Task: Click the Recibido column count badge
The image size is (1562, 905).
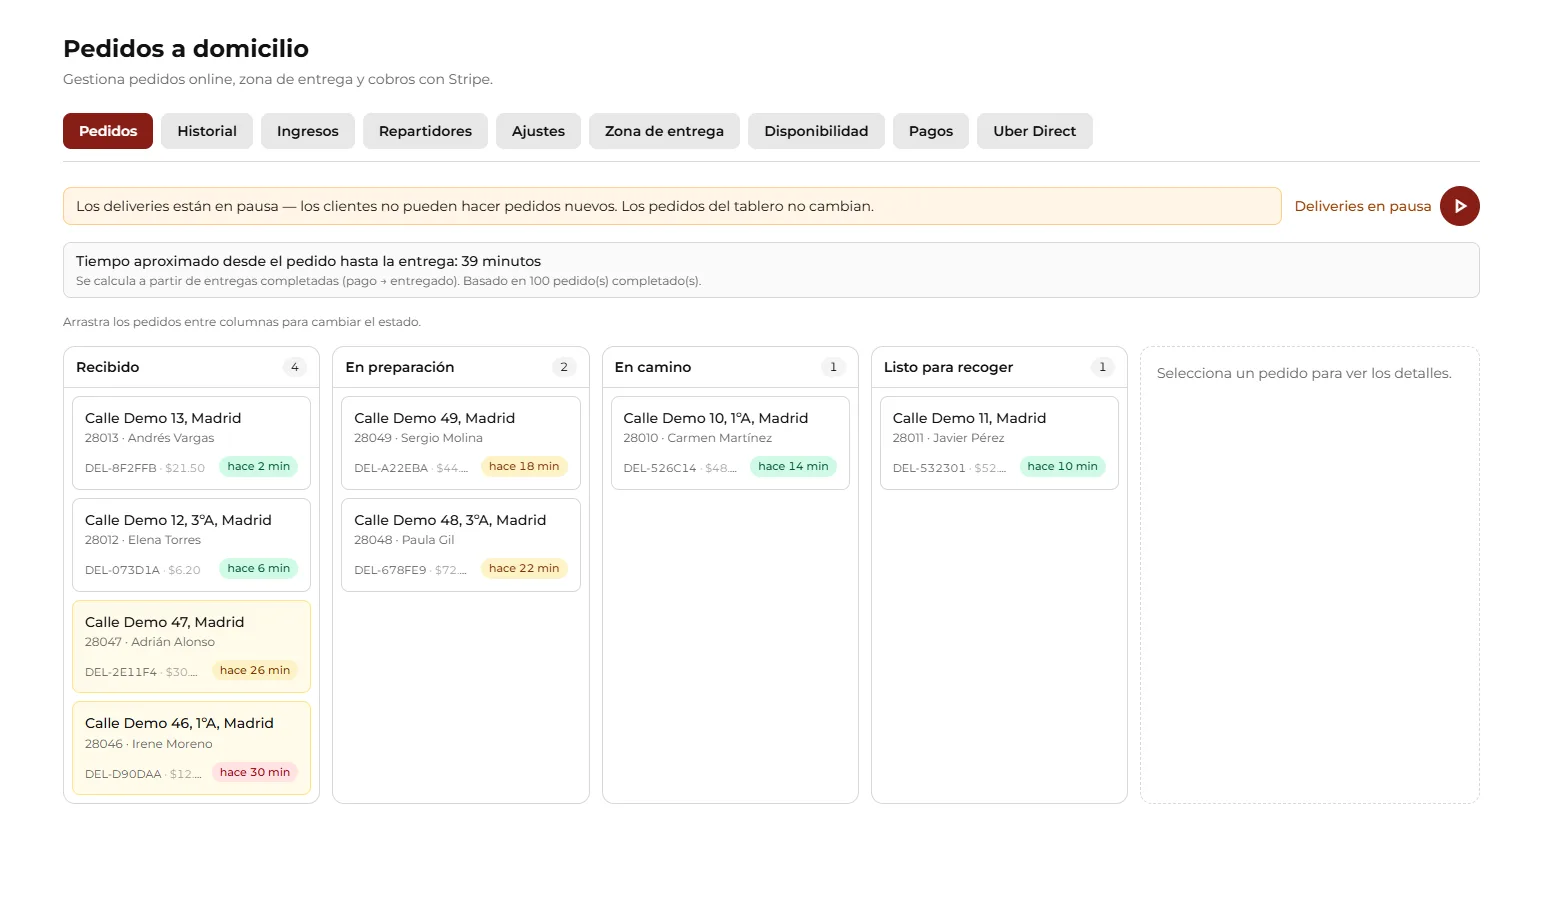Action: click(294, 367)
